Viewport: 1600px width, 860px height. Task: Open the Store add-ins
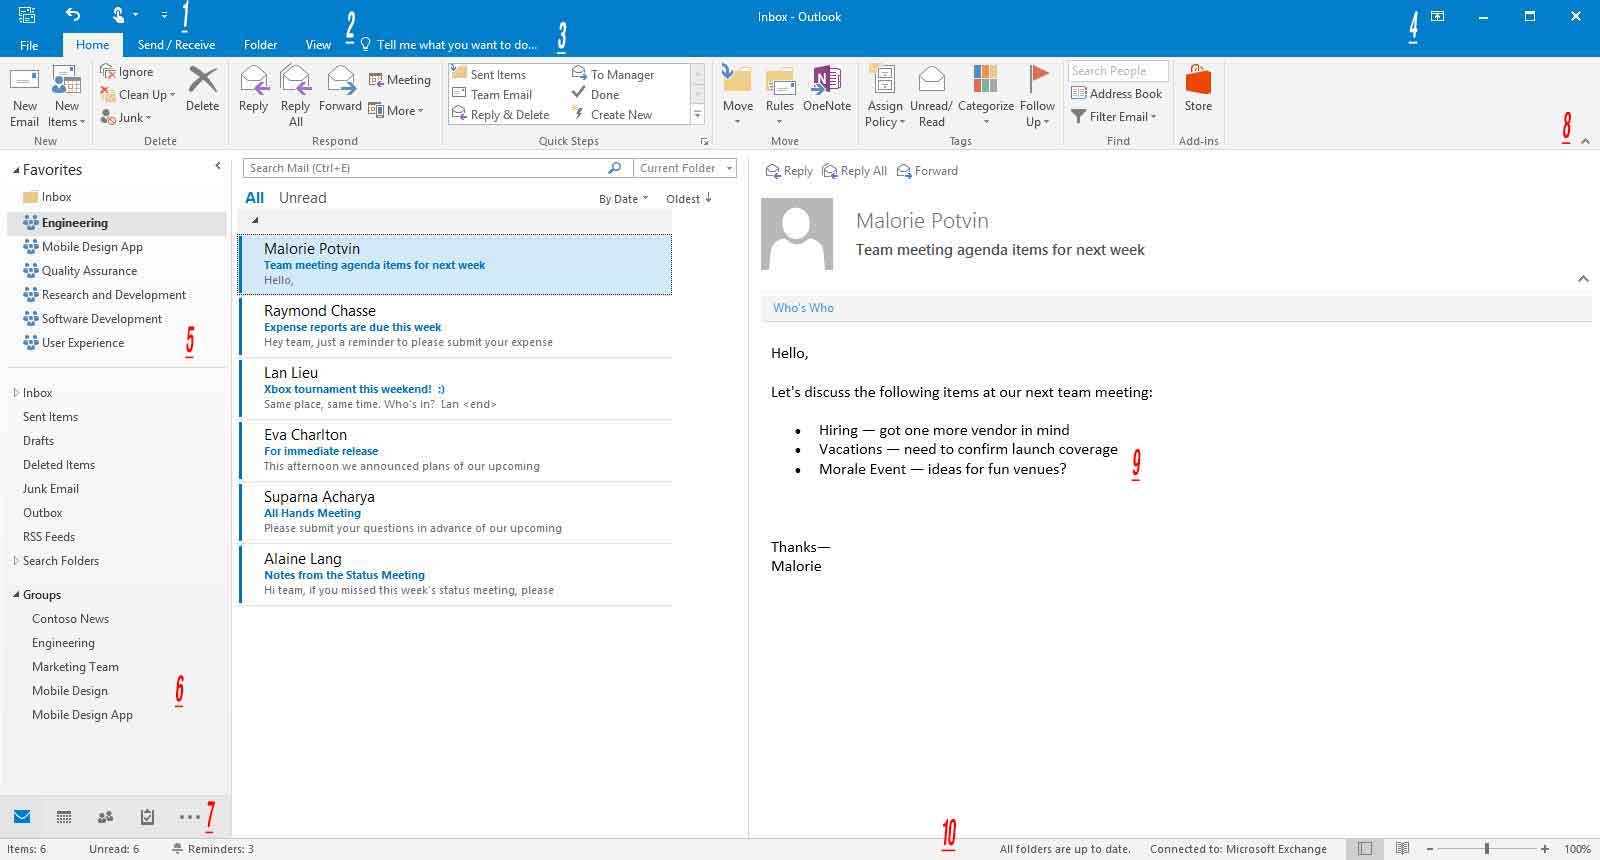[1198, 89]
